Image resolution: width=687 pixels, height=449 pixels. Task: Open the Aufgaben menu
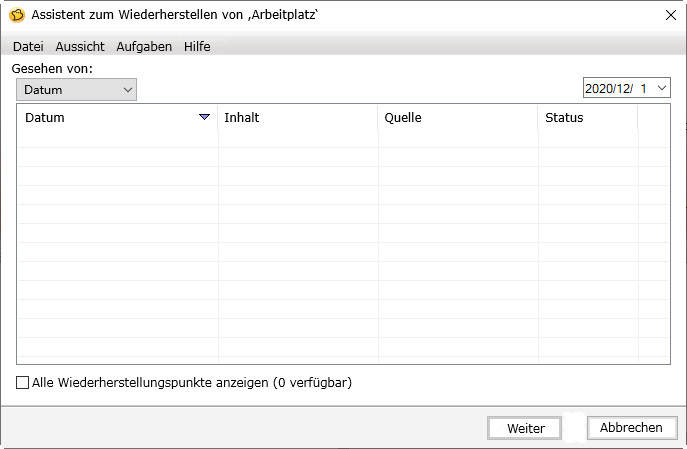point(144,46)
